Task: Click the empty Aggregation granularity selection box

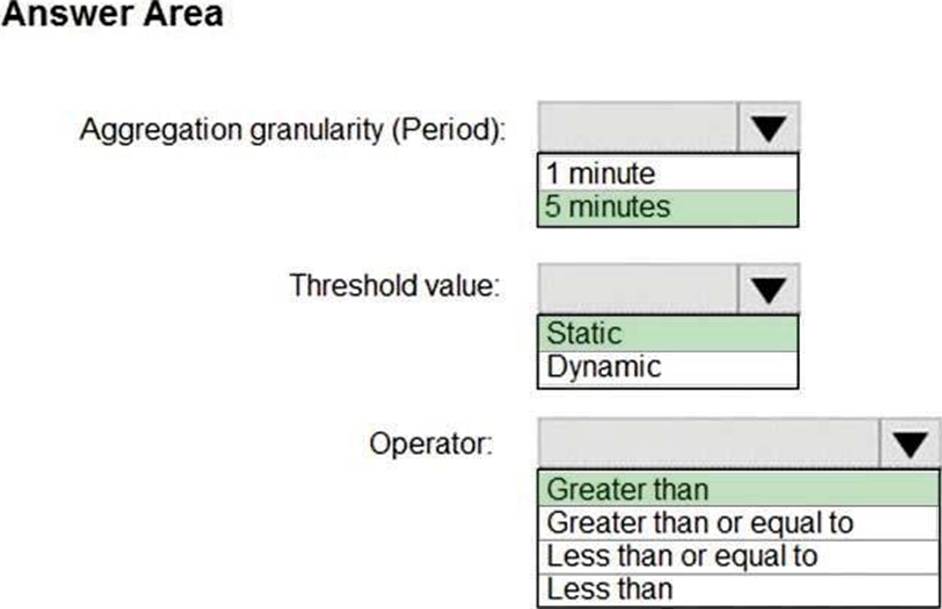Action: click(637, 127)
